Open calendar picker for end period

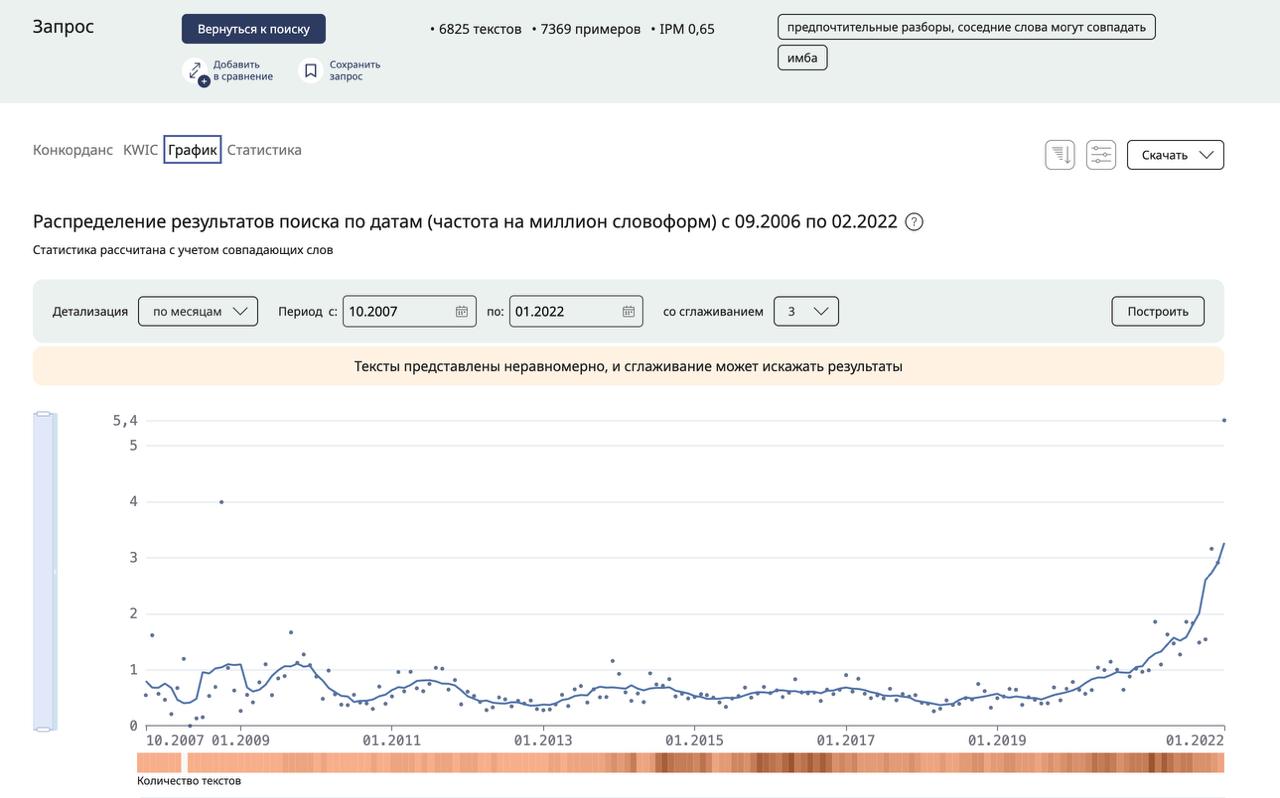(x=628, y=311)
